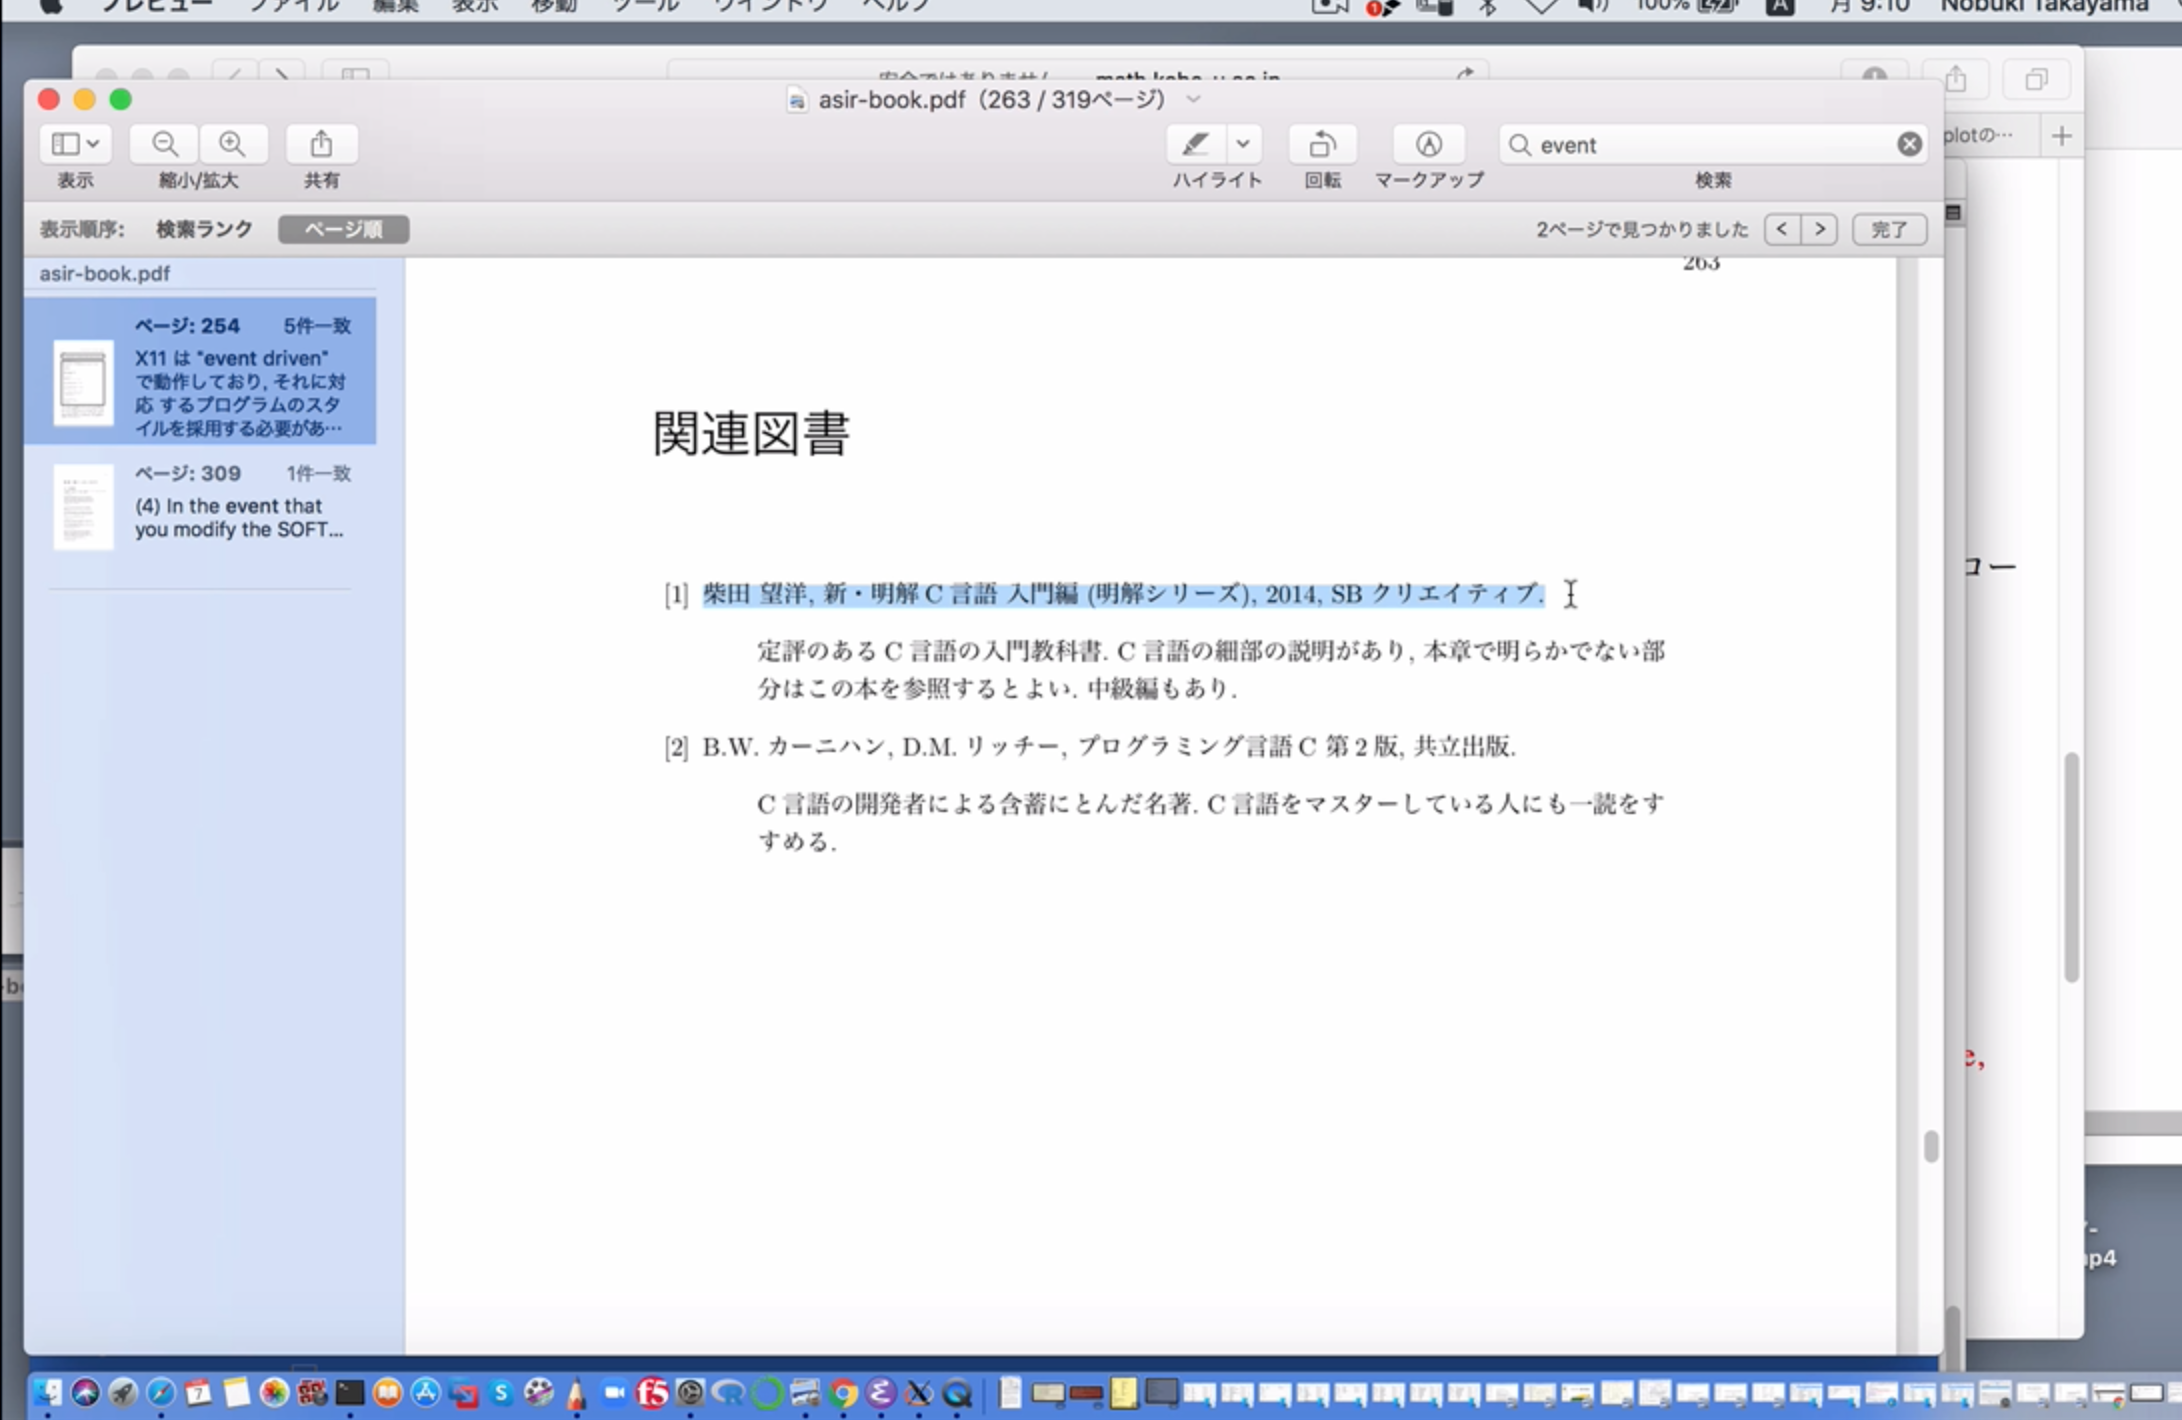Open the share (共有) button in Preview
The image size is (2182, 1420).
pos(321,144)
